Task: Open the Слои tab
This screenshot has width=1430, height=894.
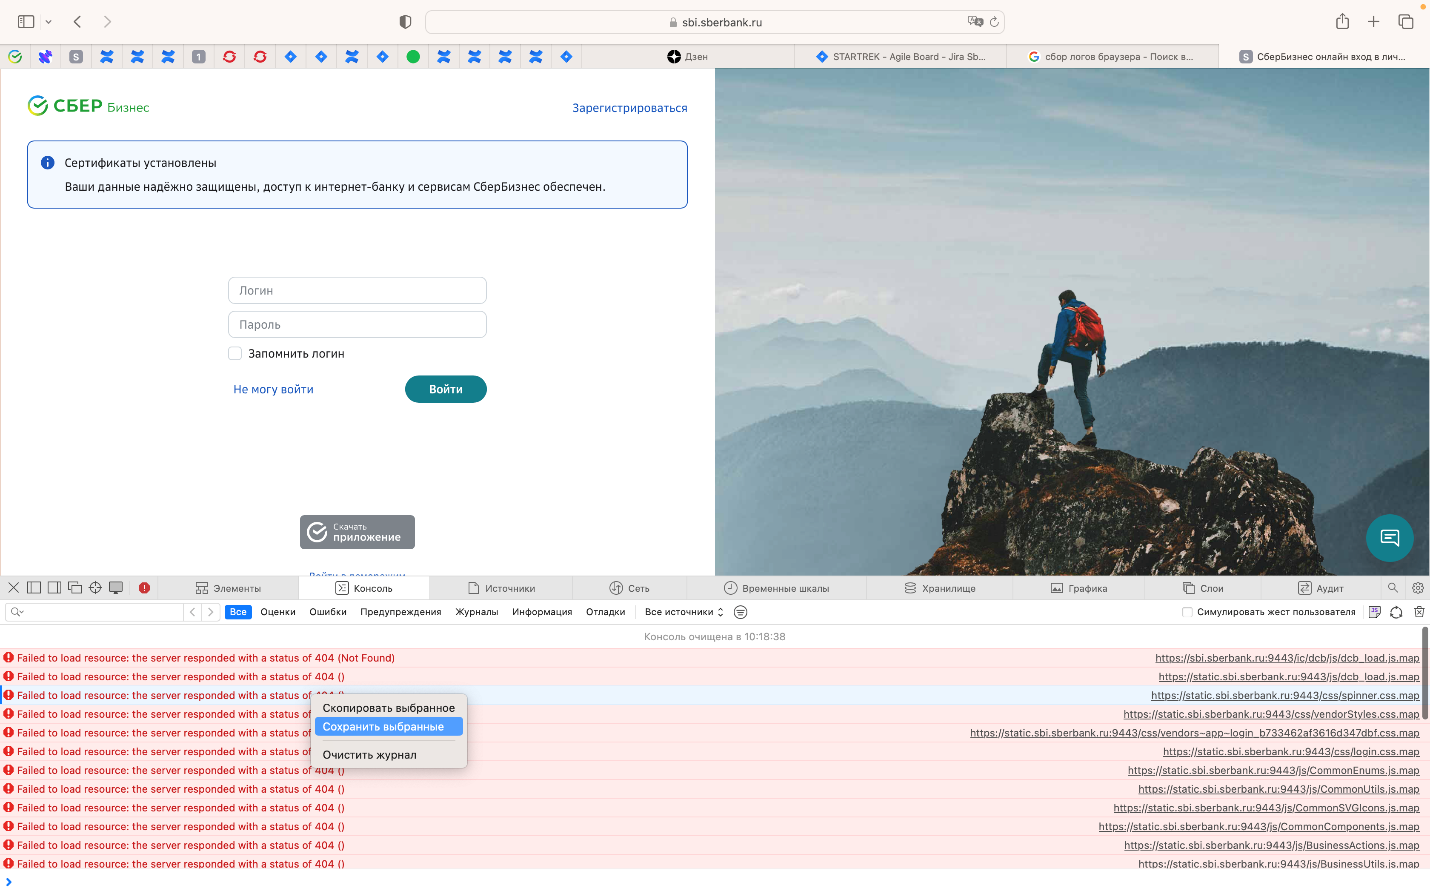Action: click(1203, 588)
